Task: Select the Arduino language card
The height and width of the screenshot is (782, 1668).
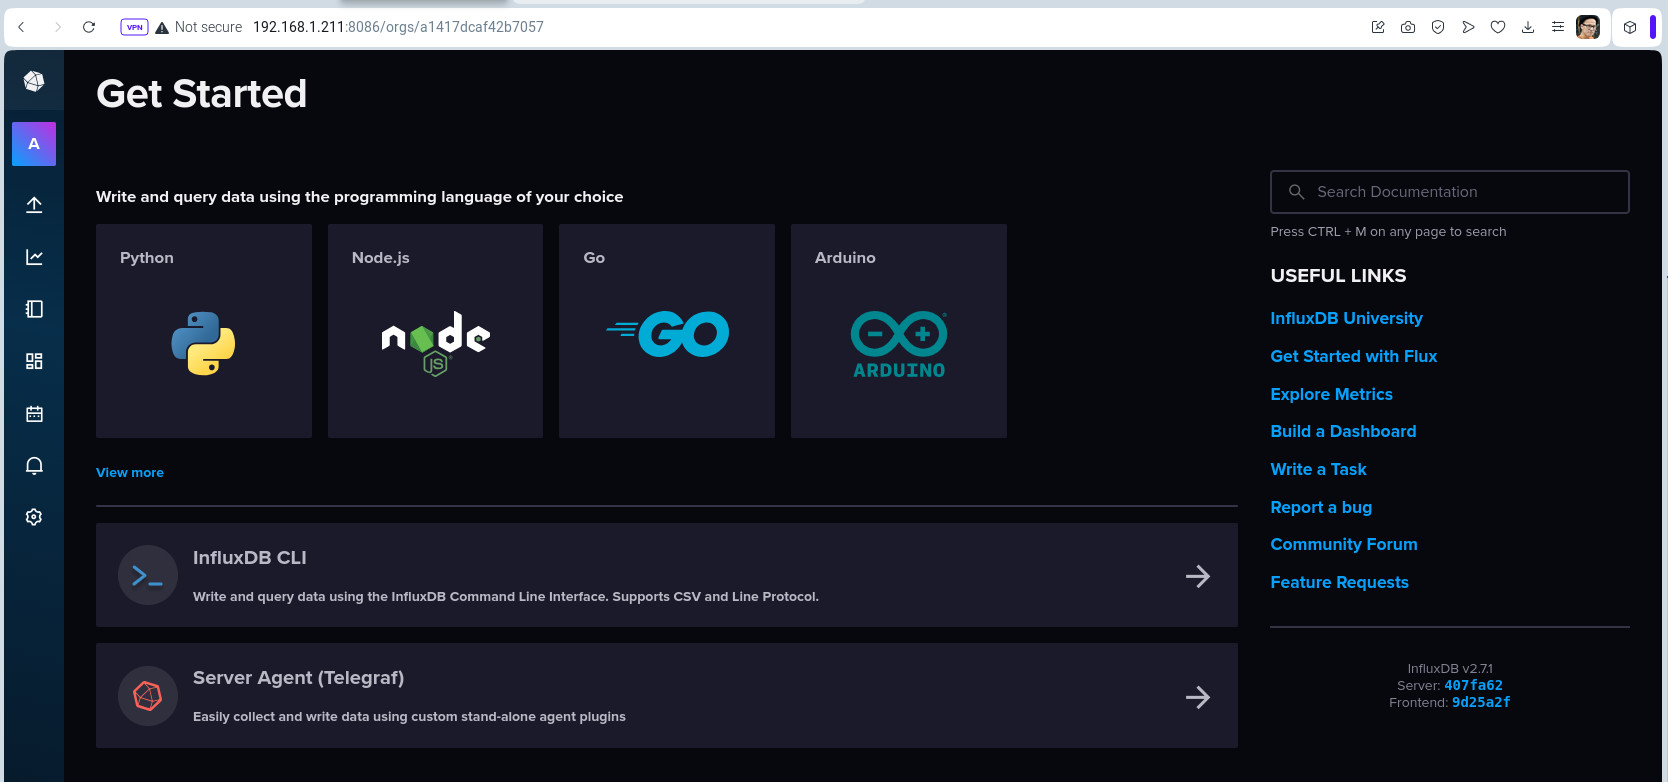Action: click(899, 331)
